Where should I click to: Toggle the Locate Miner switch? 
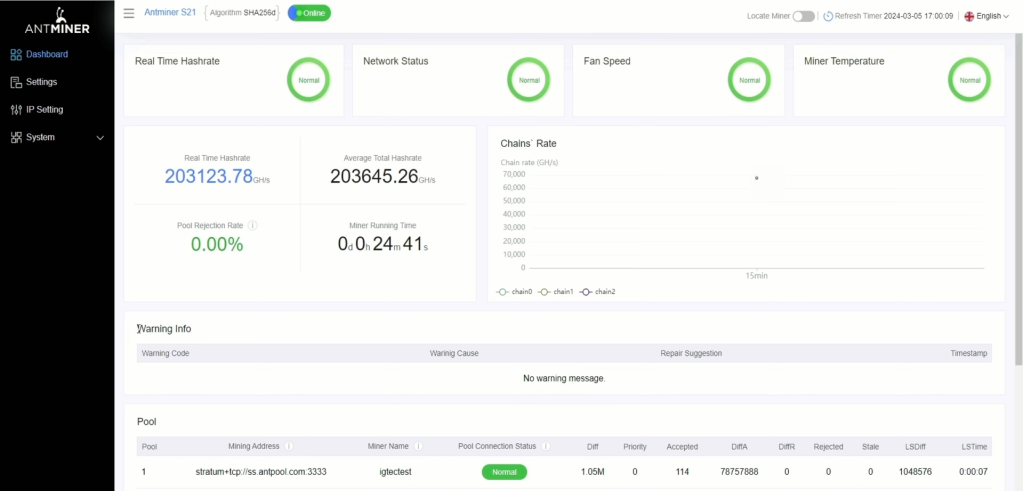(803, 16)
